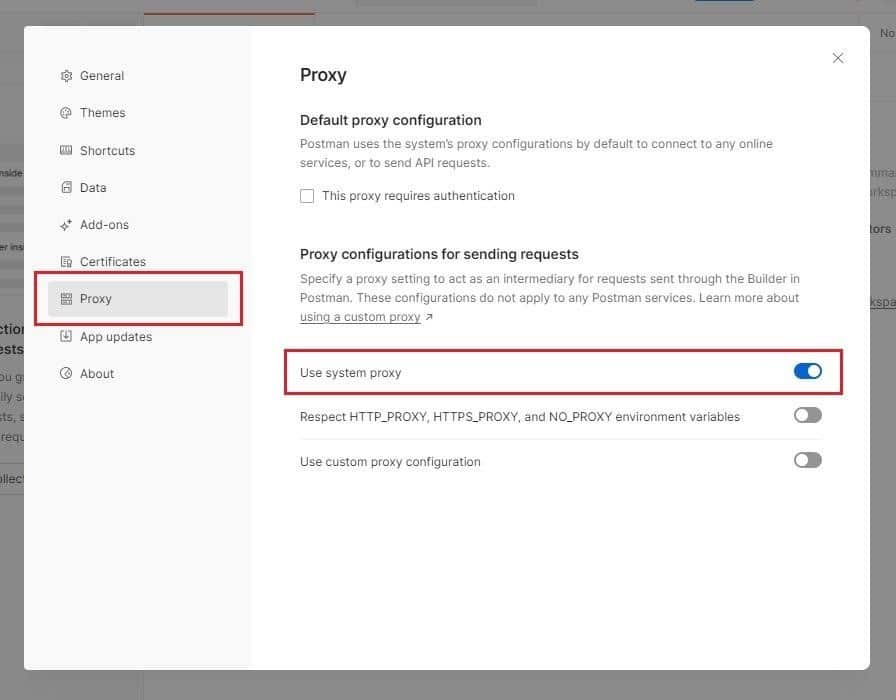896x700 pixels.
Task: Click the Add-ons sparkle icon
Action: pyautogui.click(x=66, y=225)
